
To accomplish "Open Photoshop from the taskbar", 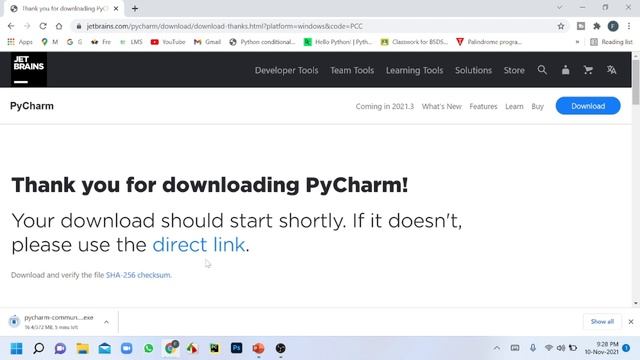I will (236, 348).
